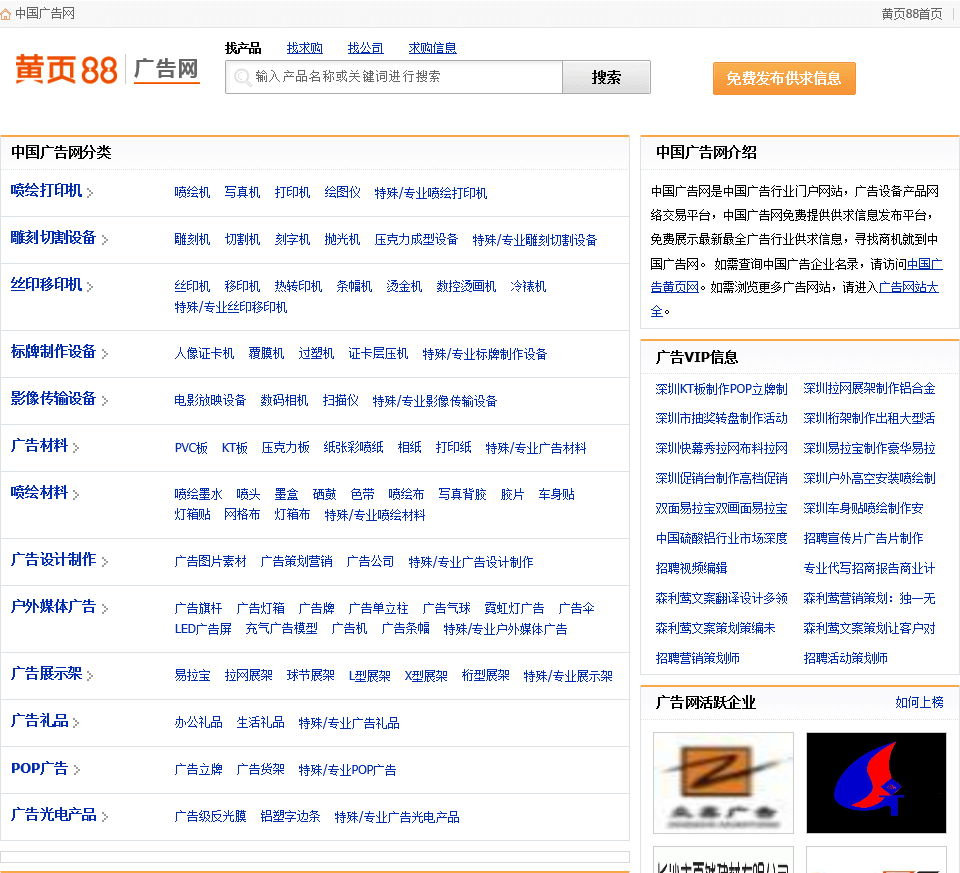Open the LED广告屏 link
This screenshot has width=960, height=873.
(x=203, y=629)
